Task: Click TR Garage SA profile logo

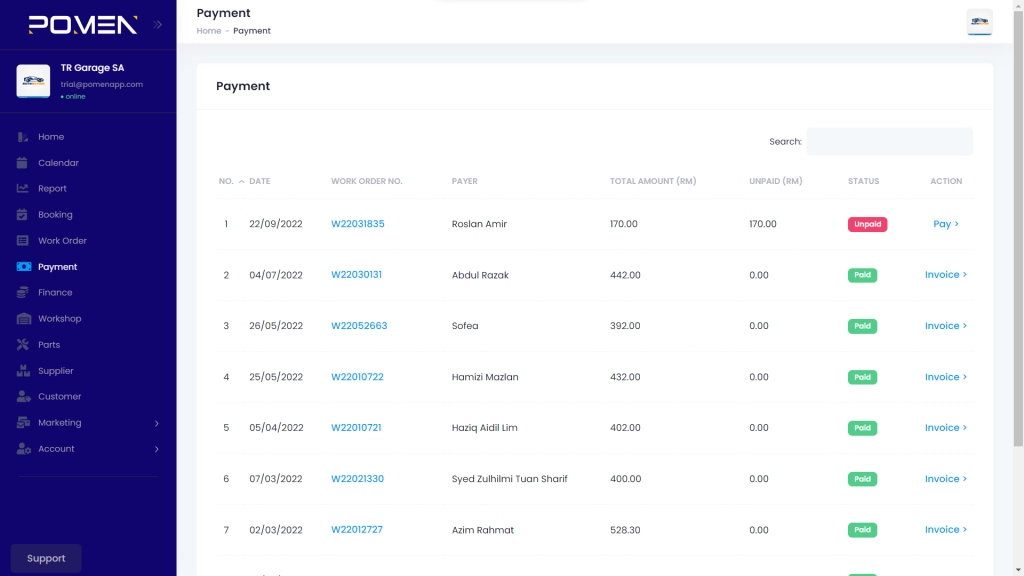Action: [33, 81]
